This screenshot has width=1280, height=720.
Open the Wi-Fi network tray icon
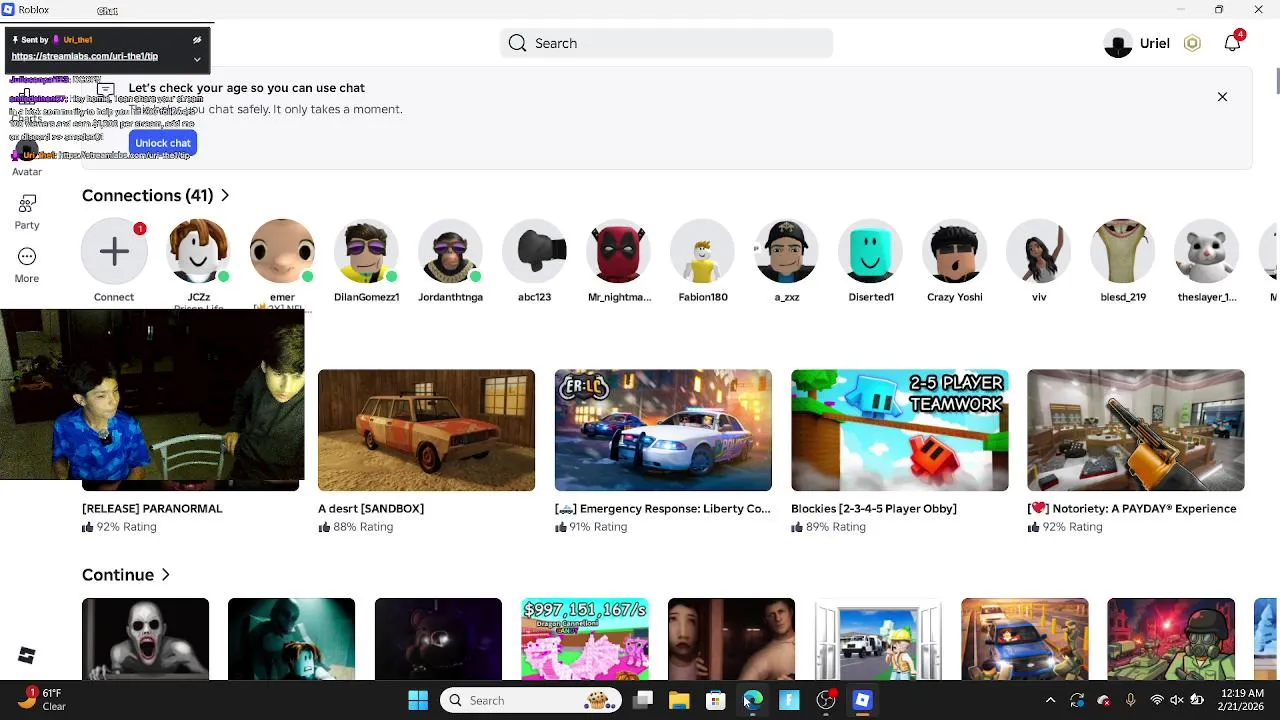tap(1157, 700)
